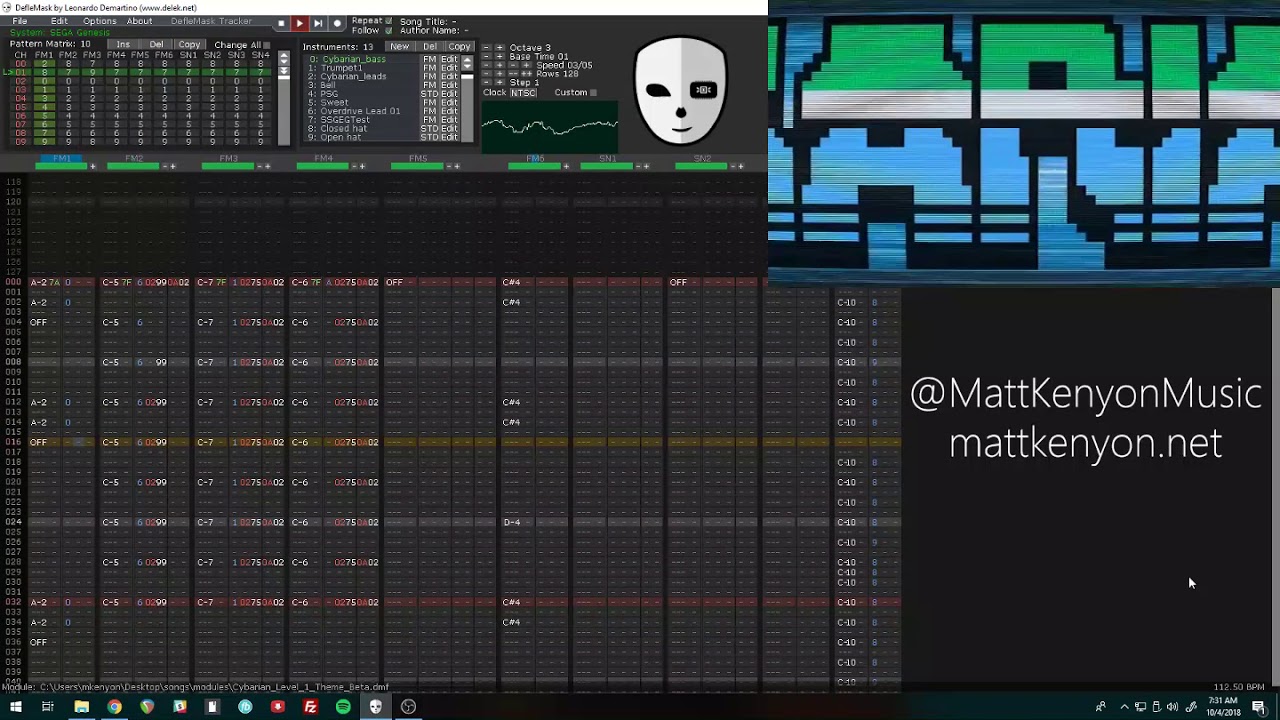Viewport: 1280px width, 720px height.
Task: Edit the Trumpet1 instrument
Action: point(449,68)
